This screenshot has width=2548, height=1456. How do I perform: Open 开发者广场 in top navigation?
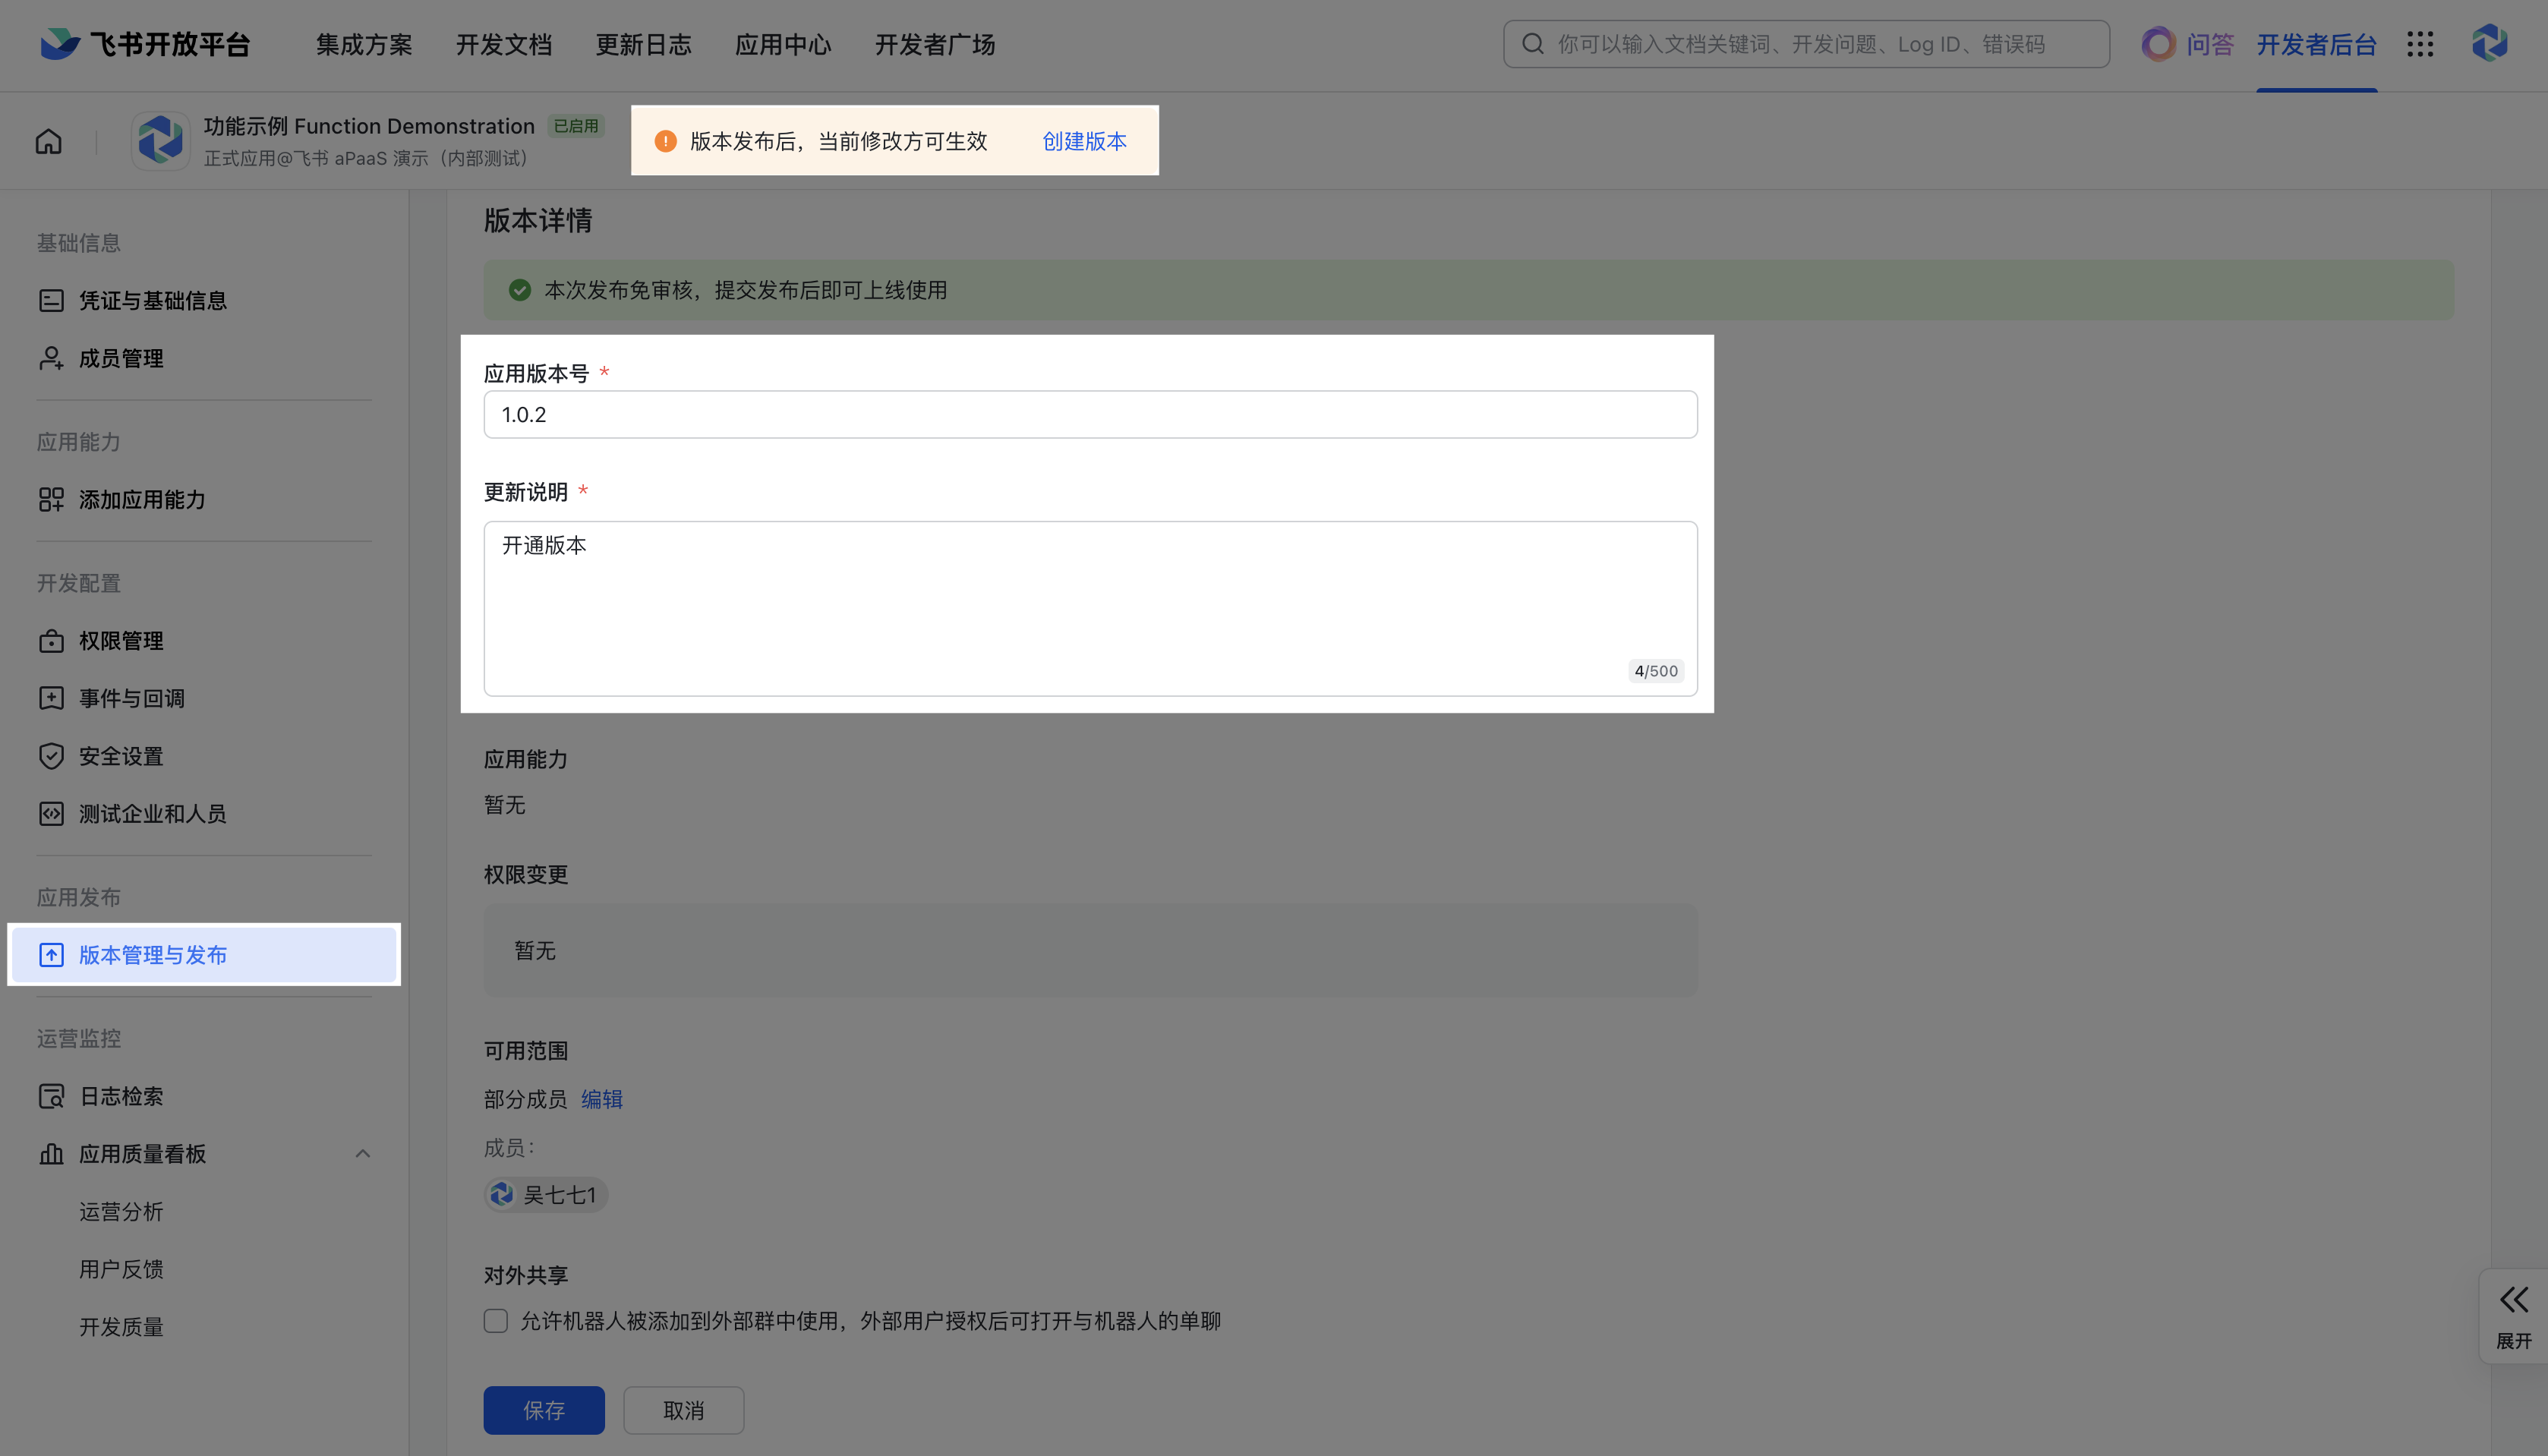(935, 44)
